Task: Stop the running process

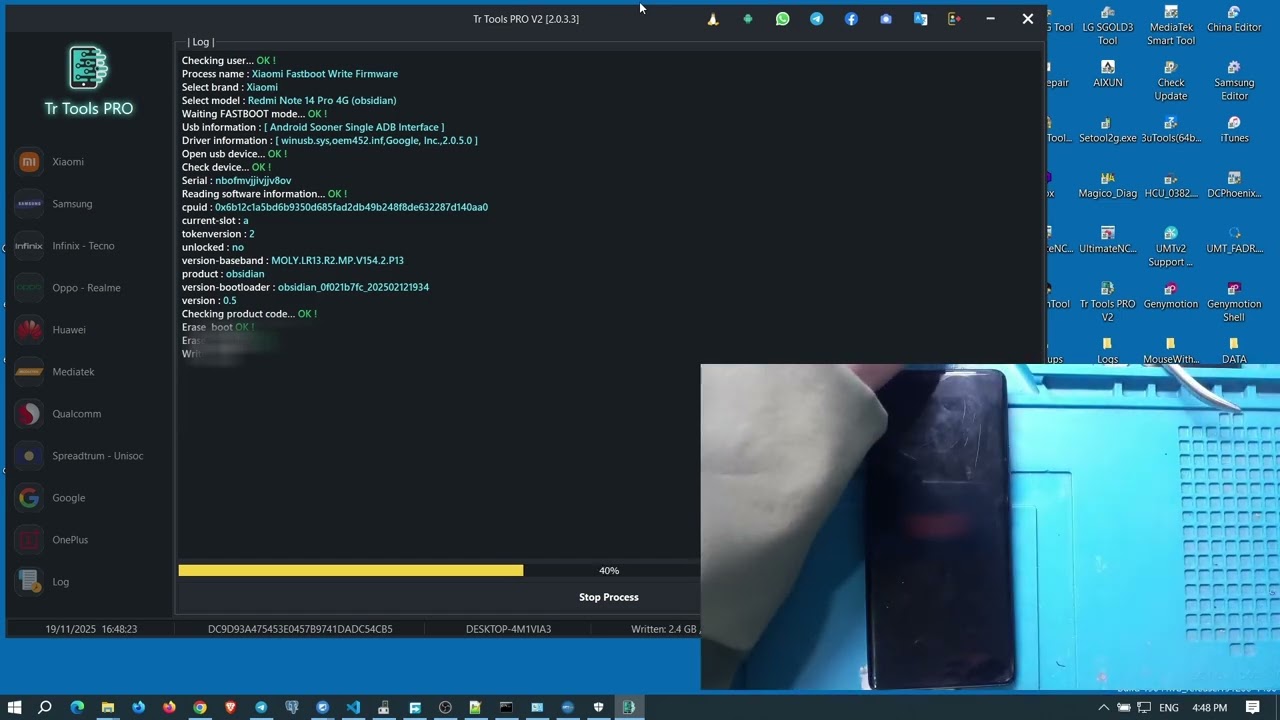Action: pos(608,597)
